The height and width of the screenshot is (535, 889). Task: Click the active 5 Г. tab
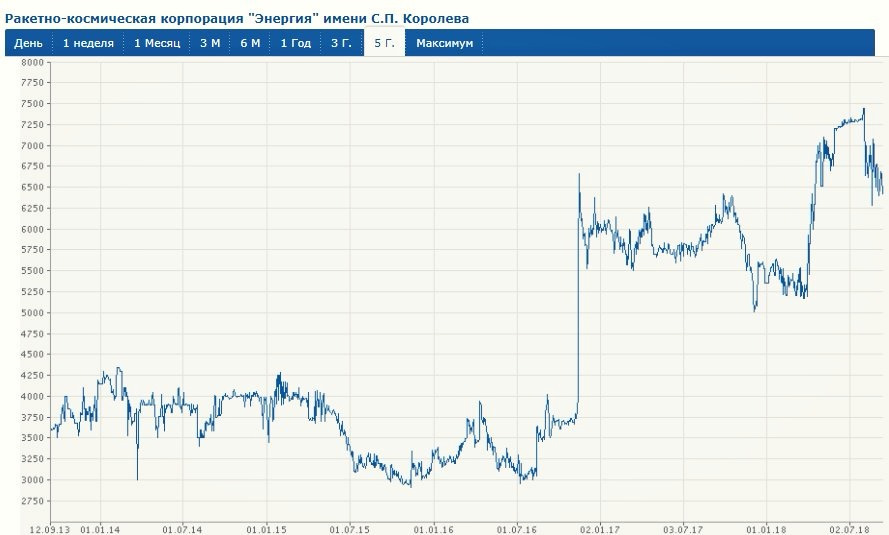point(384,43)
